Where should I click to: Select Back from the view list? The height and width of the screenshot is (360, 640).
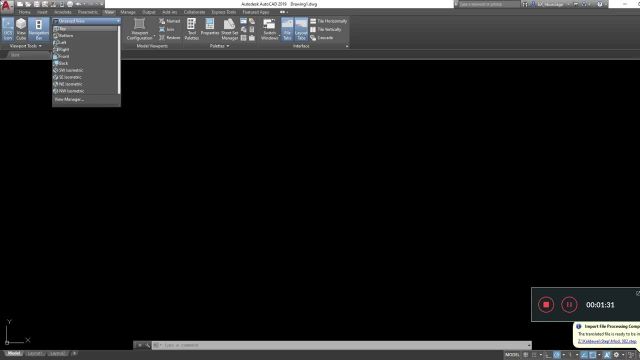click(85, 63)
